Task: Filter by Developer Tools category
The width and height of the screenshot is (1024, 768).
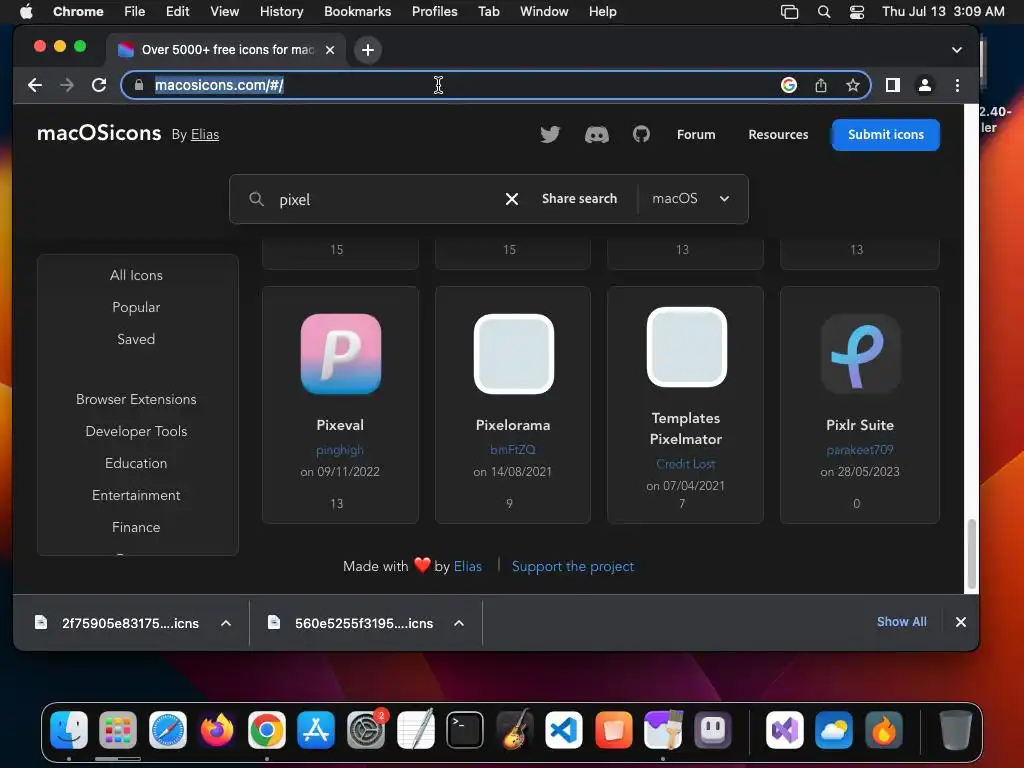Action: pyautogui.click(x=136, y=432)
